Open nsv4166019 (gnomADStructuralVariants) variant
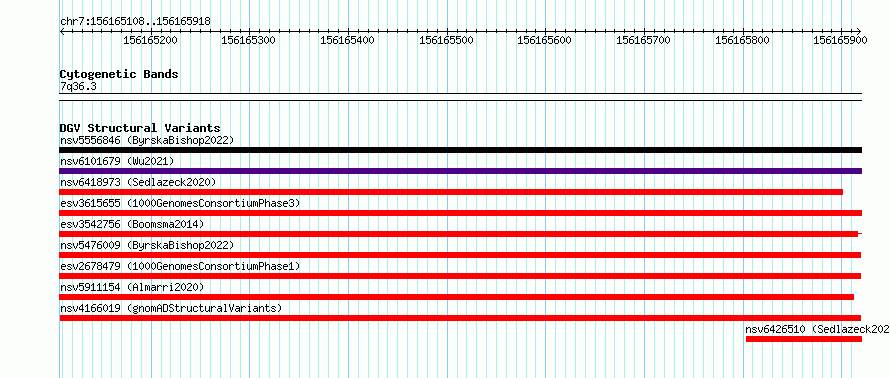This screenshot has height=378, width=890. 171,308
